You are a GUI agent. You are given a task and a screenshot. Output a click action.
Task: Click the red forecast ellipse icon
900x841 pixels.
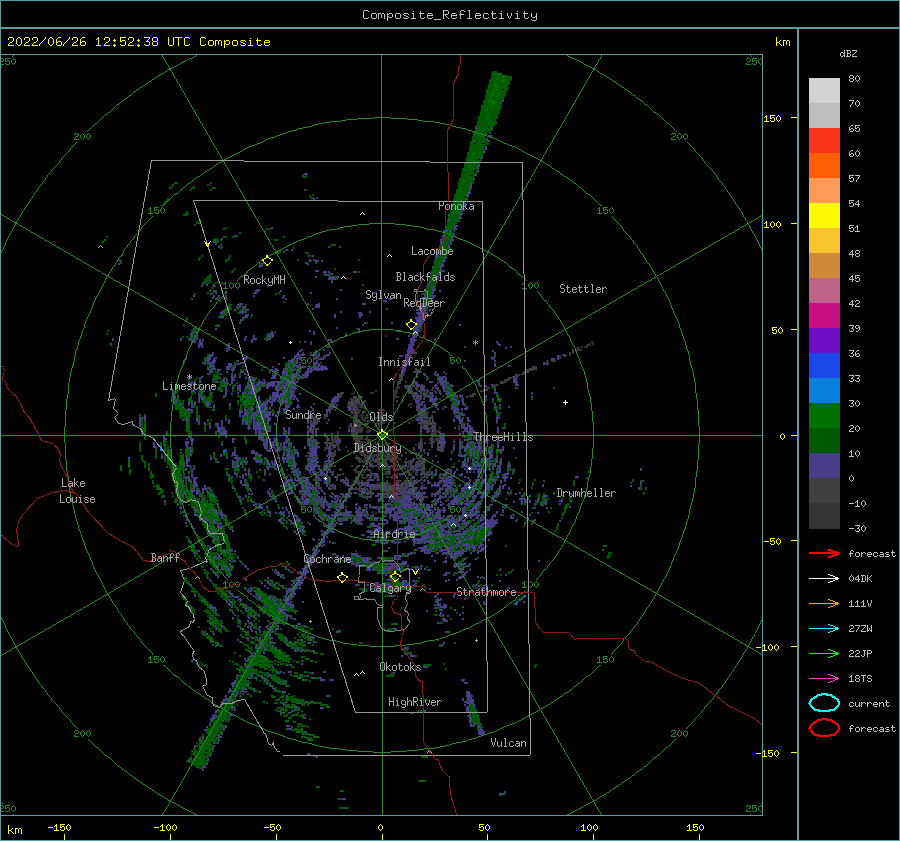point(824,728)
